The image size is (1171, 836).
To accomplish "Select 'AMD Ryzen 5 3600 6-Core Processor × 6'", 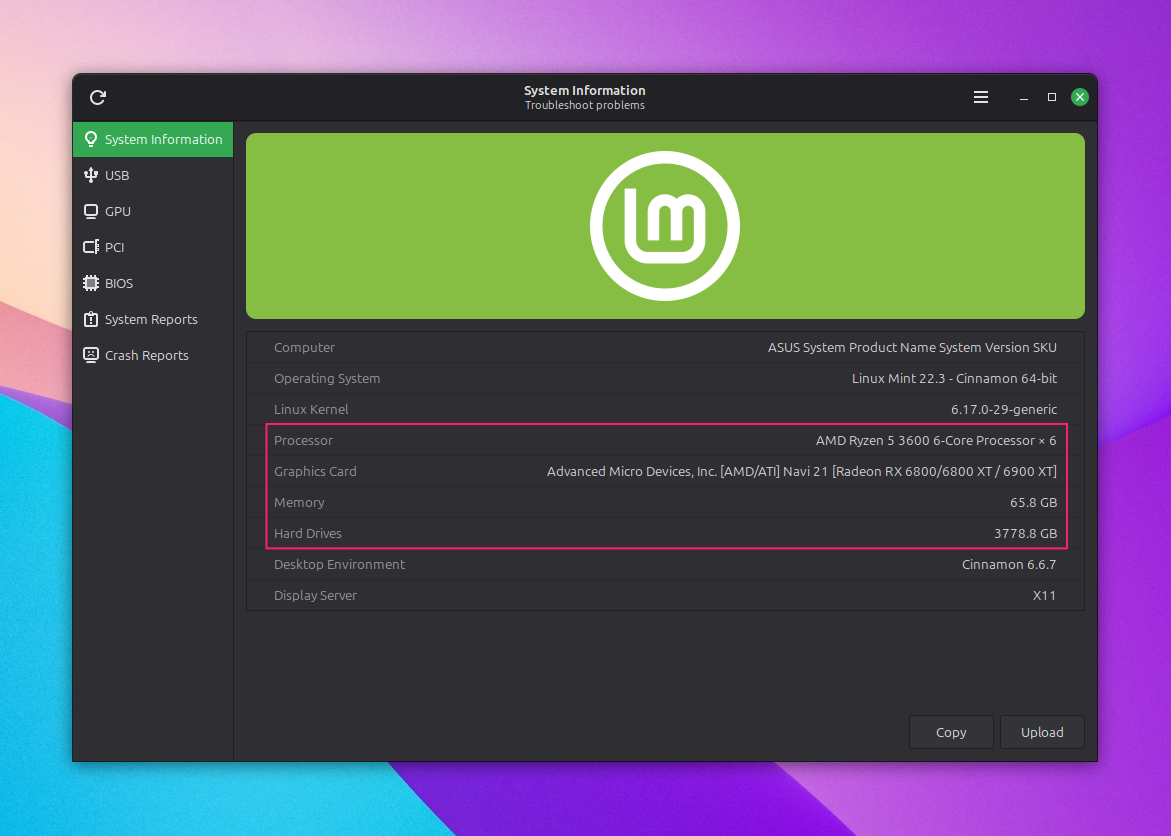I will coord(936,441).
